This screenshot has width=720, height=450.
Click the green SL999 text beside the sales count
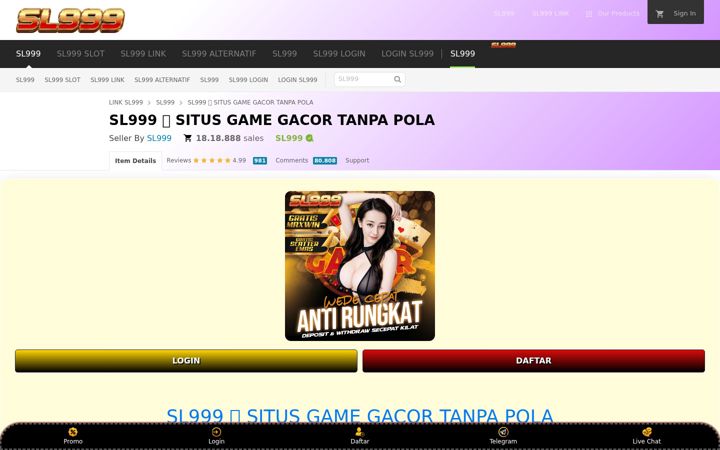(289, 138)
